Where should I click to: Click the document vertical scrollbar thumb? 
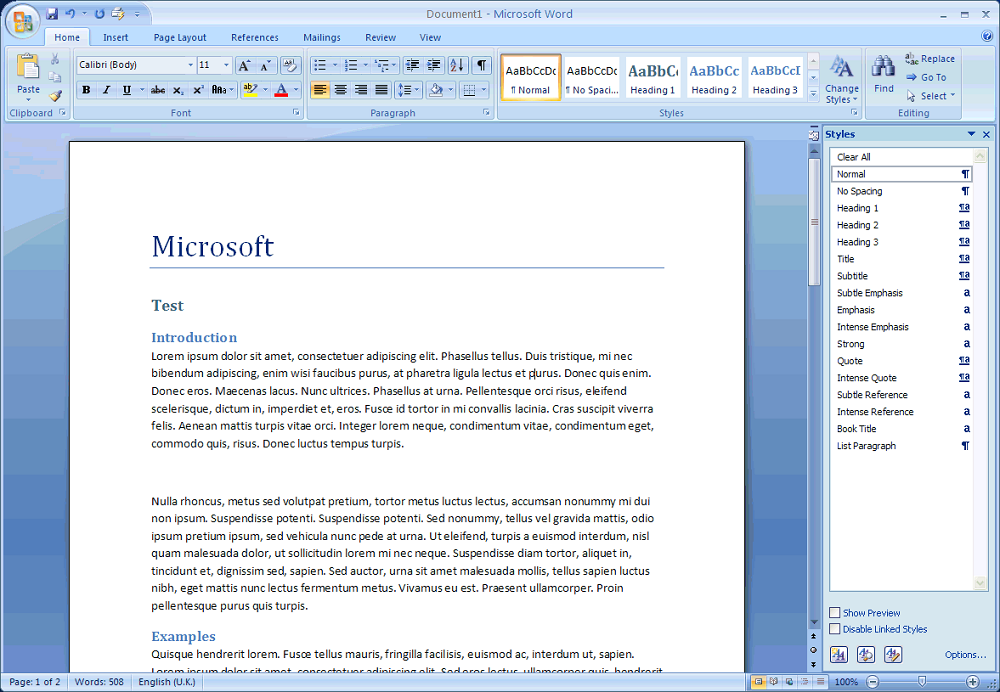pyautogui.click(x=814, y=221)
